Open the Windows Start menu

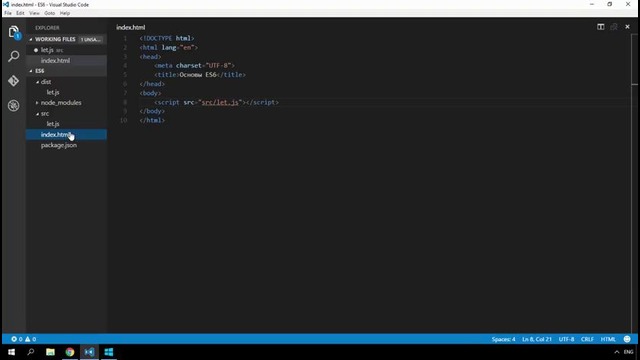[x=11, y=352]
